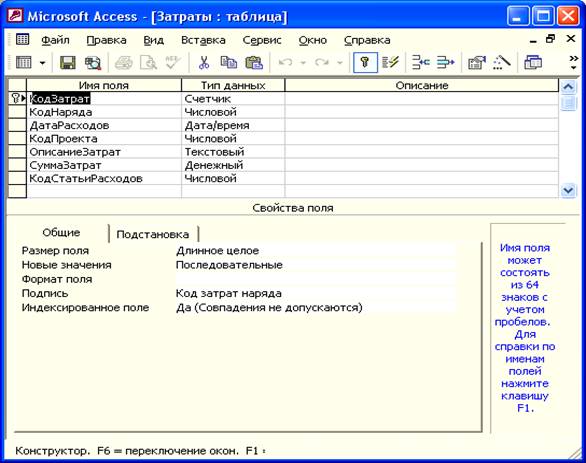The height and width of the screenshot is (463, 586).
Task: Click the Database window toolbar icon
Action: pyautogui.click(x=533, y=63)
